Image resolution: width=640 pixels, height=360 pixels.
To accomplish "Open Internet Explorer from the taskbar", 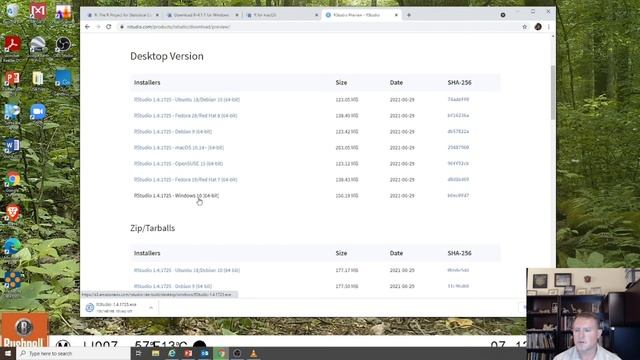I will (172, 353).
